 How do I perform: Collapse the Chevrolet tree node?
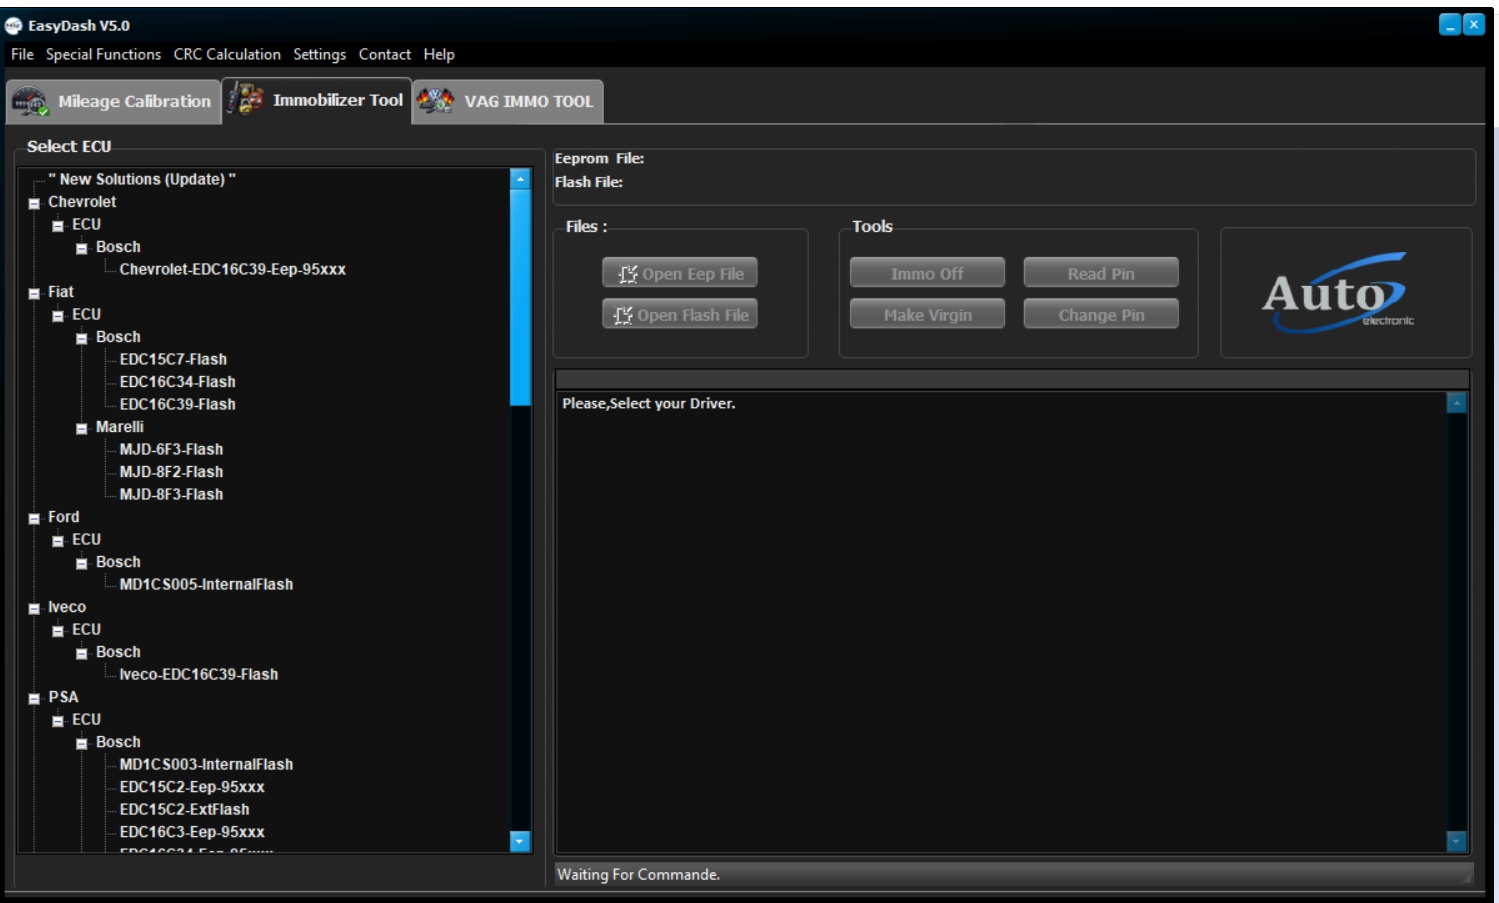(34, 203)
